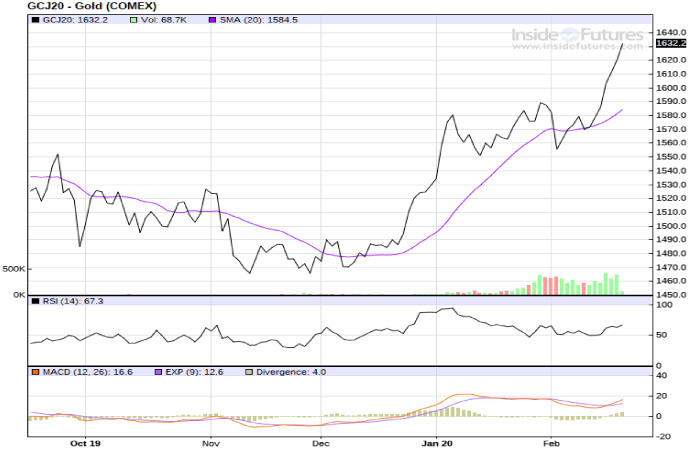The image size is (688, 450).
Task: Click the RSI (14) legend swatch
Action: coord(33,300)
